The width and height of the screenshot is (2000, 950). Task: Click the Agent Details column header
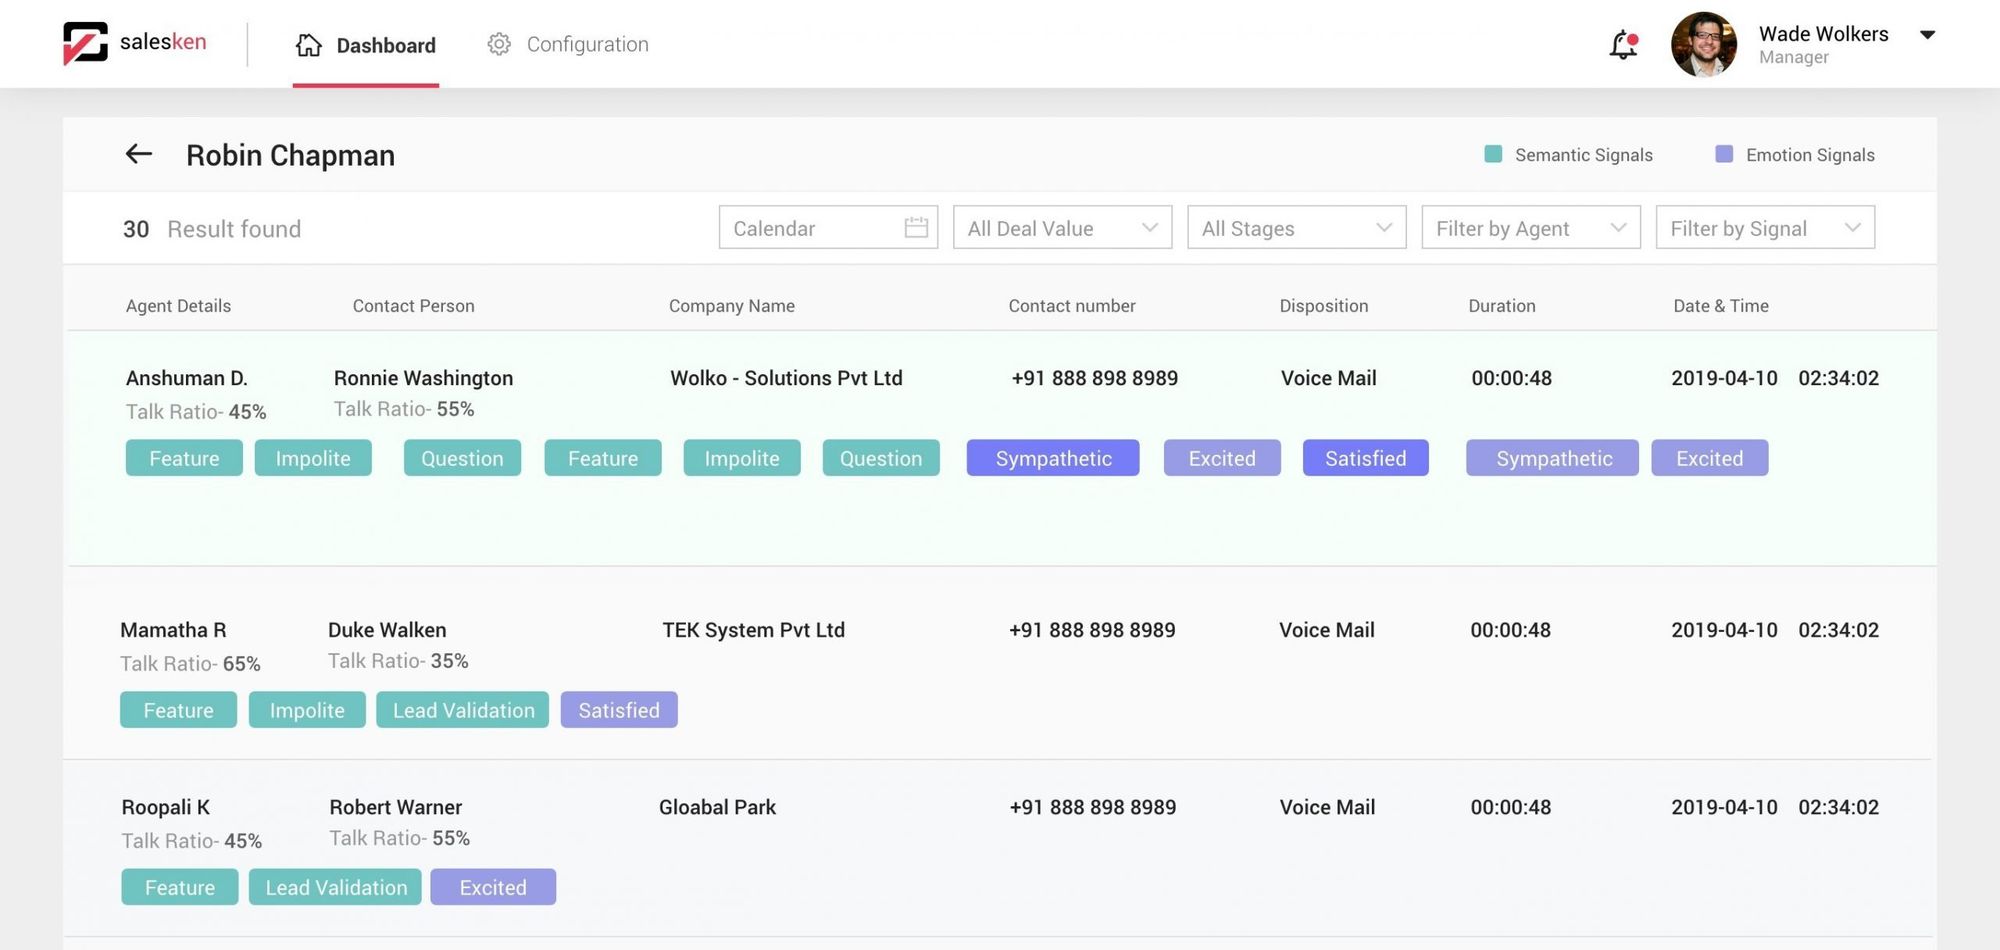tap(178, 306)
